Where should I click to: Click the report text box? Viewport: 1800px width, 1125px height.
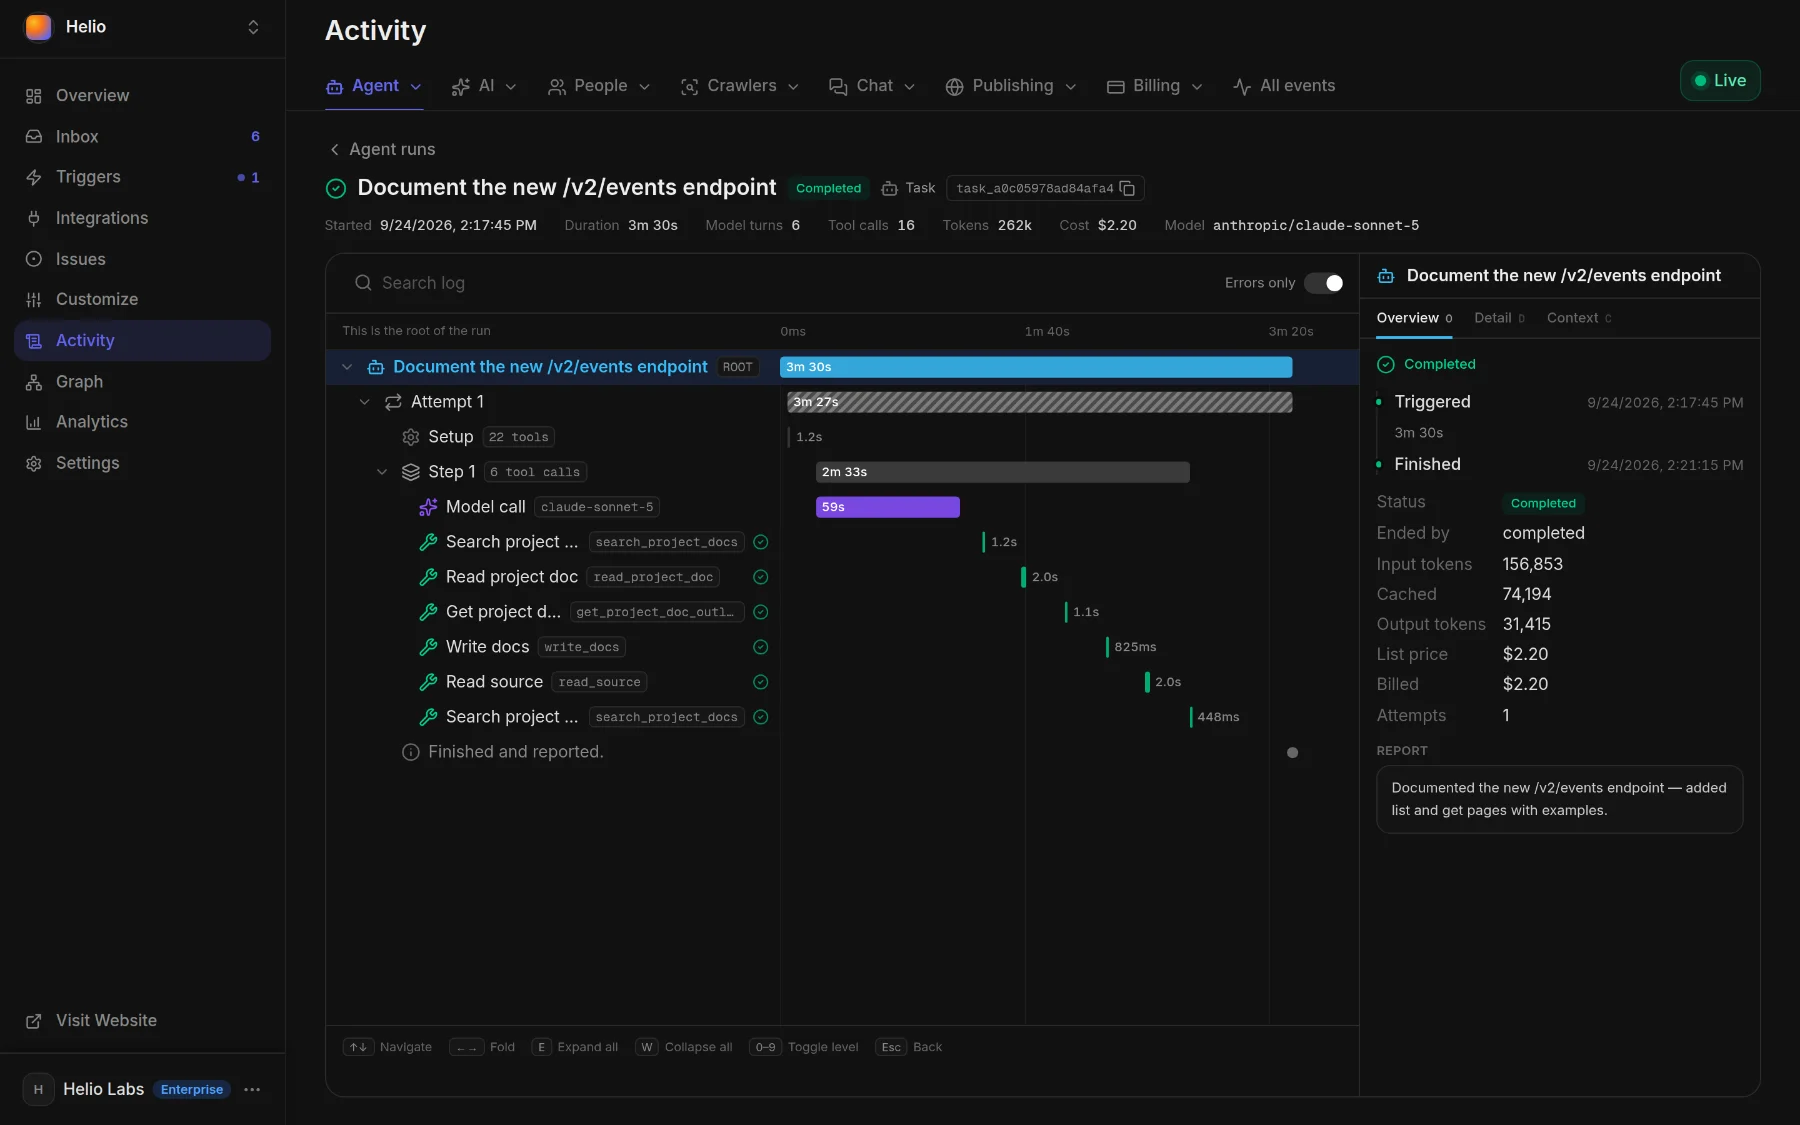(1559, 799)
